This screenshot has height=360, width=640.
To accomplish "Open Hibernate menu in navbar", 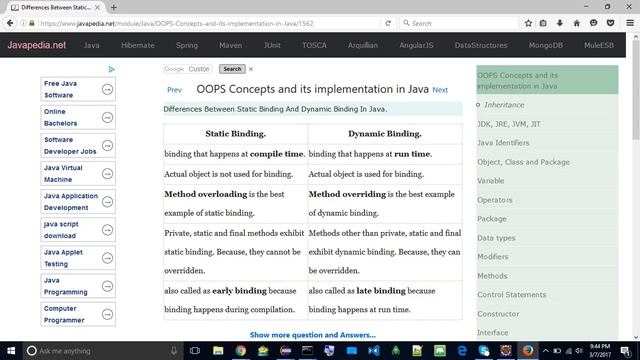I will coord(138,45).
